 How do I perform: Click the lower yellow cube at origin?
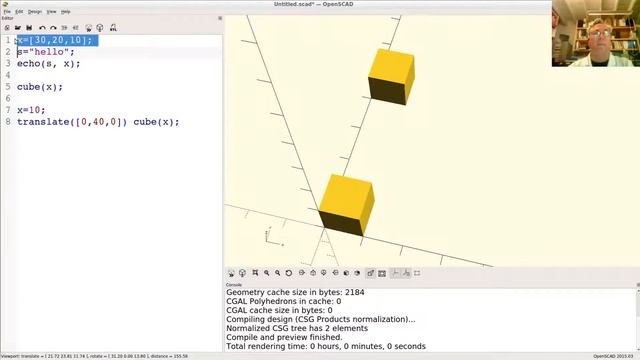tap(346, 205)
